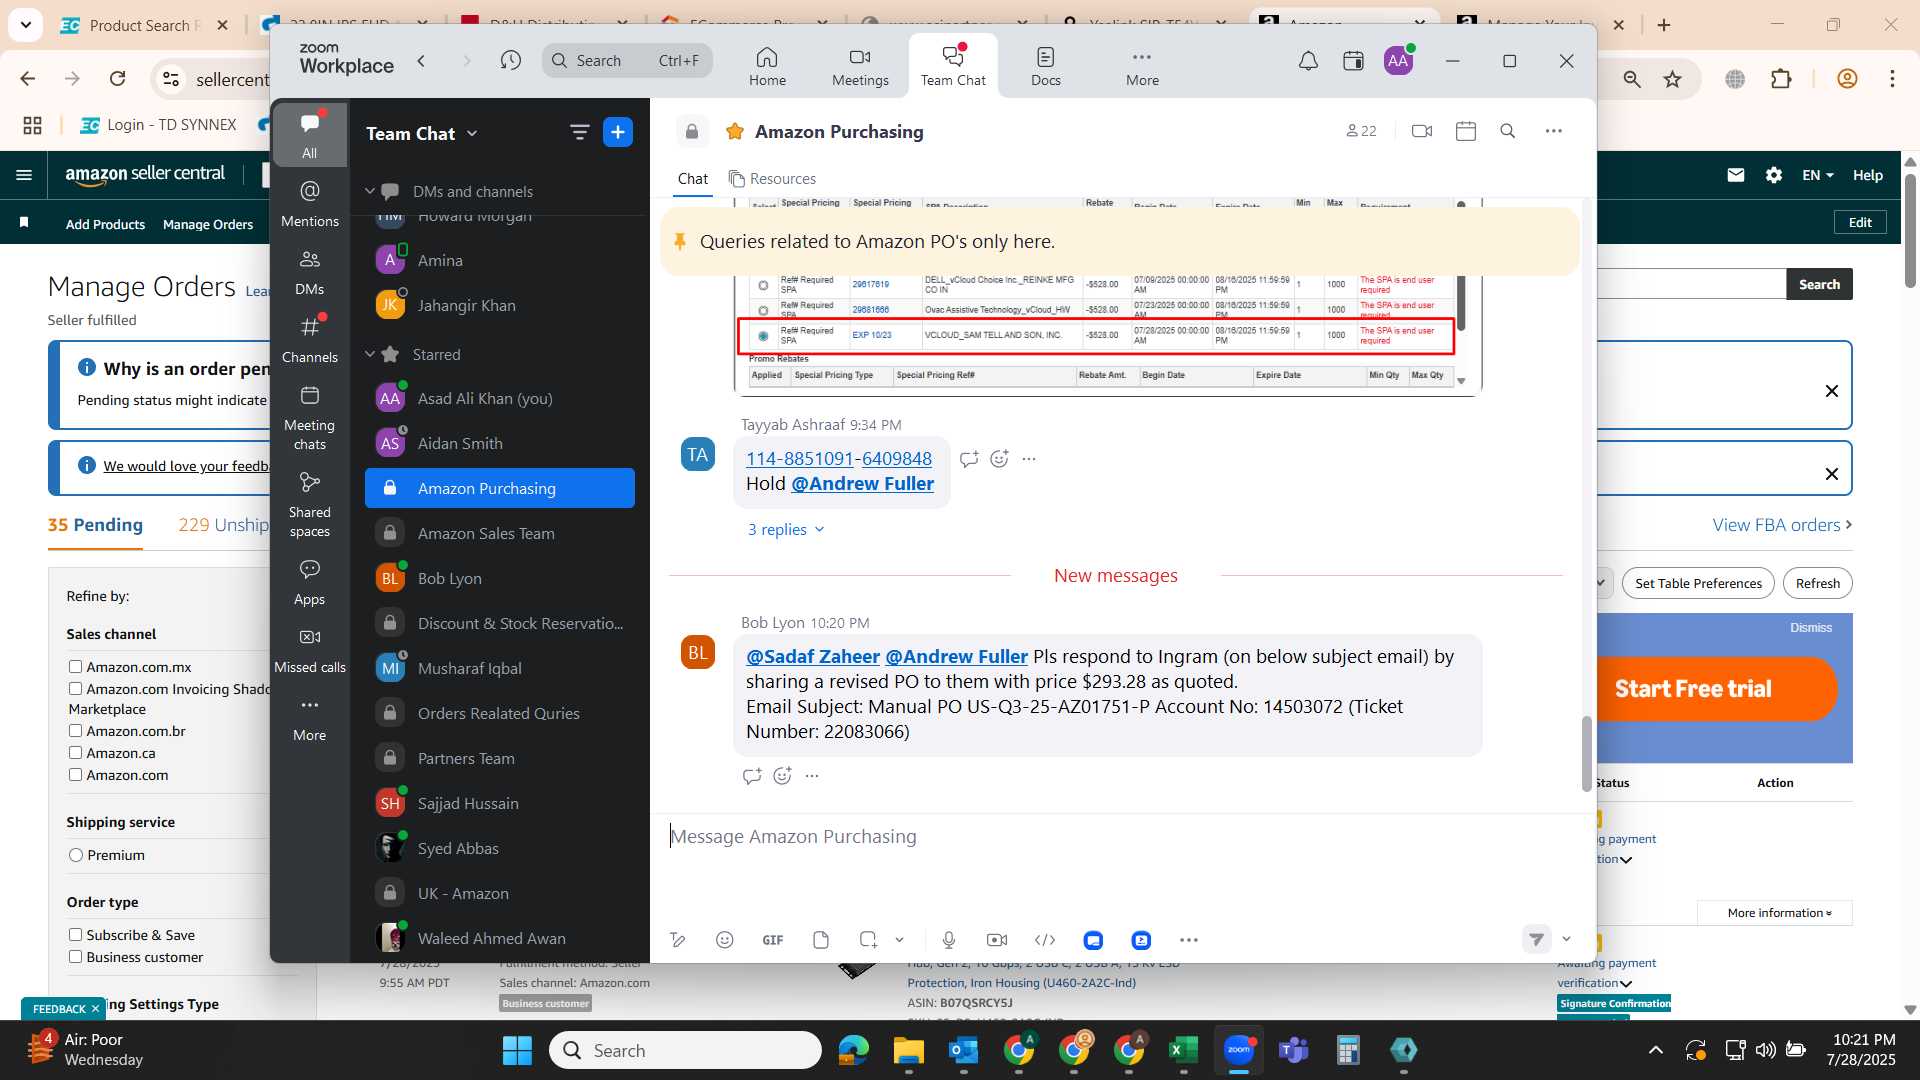Check the Business customer order type
This screenshot has height=1080, width=1920.
pos(75,957)
